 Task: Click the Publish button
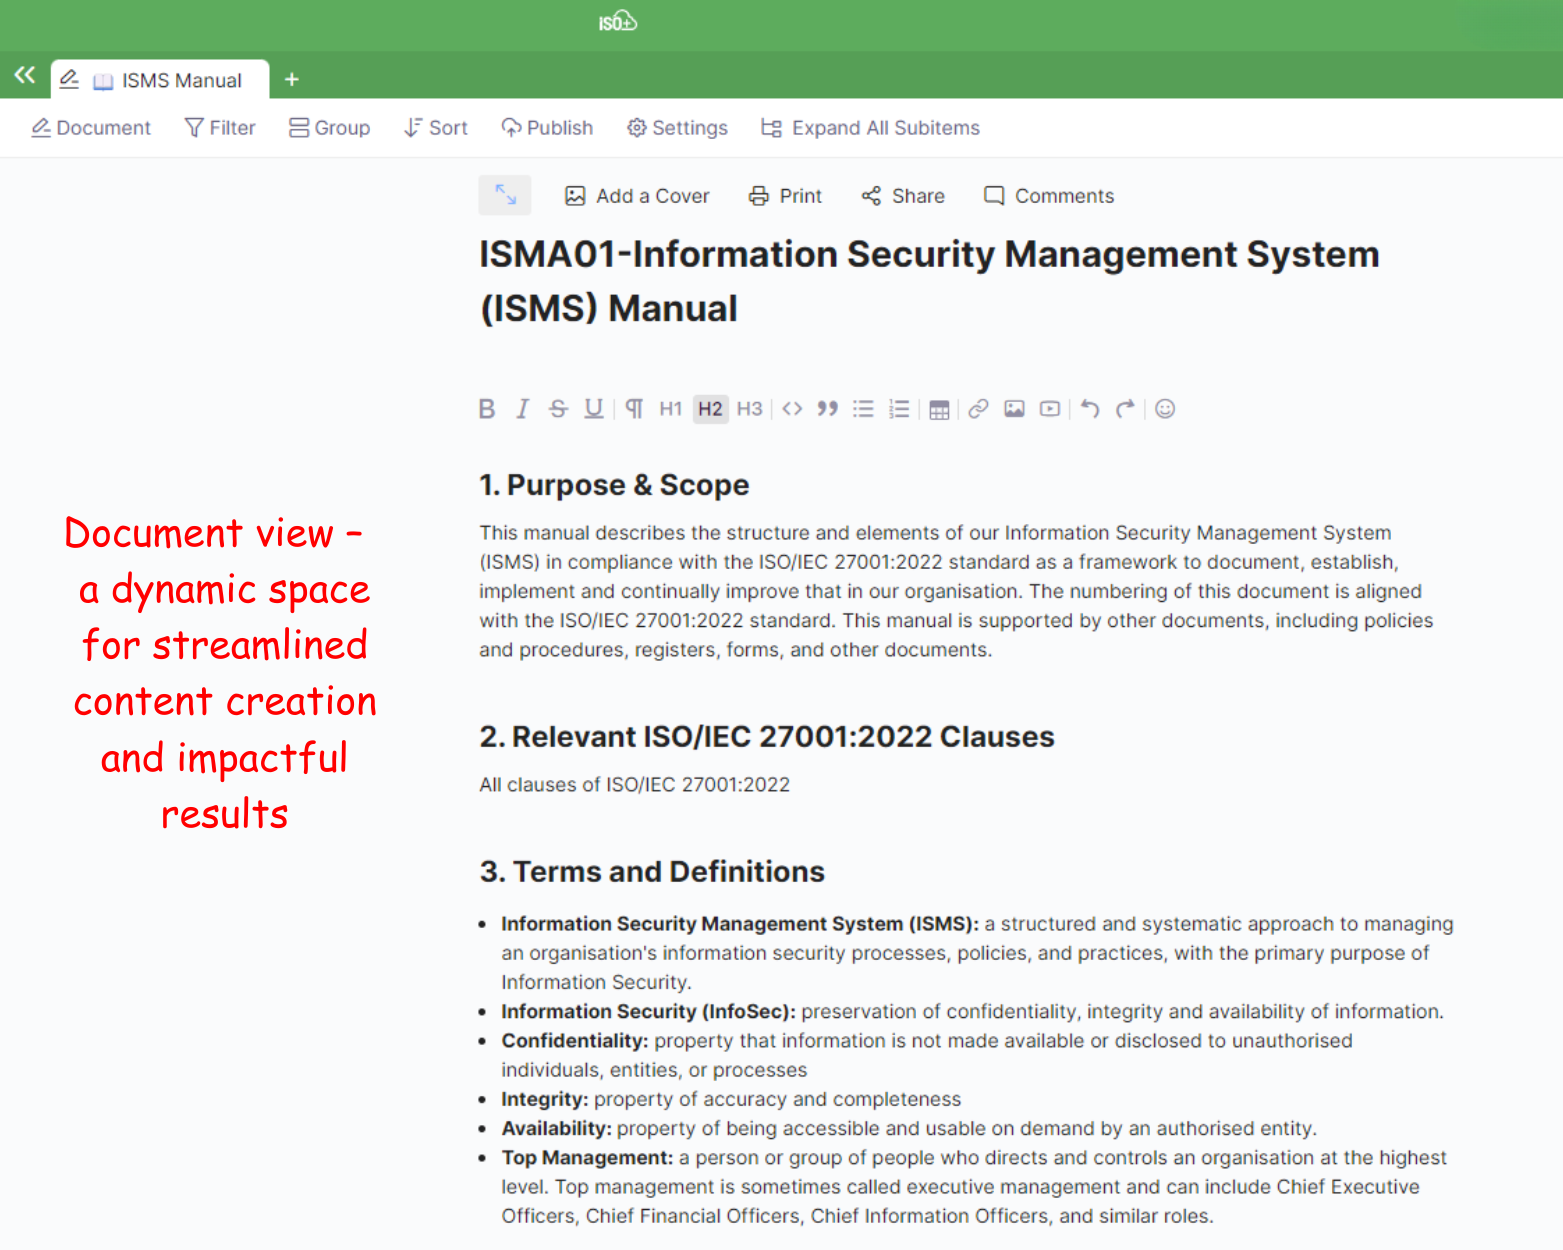[547, 128]
